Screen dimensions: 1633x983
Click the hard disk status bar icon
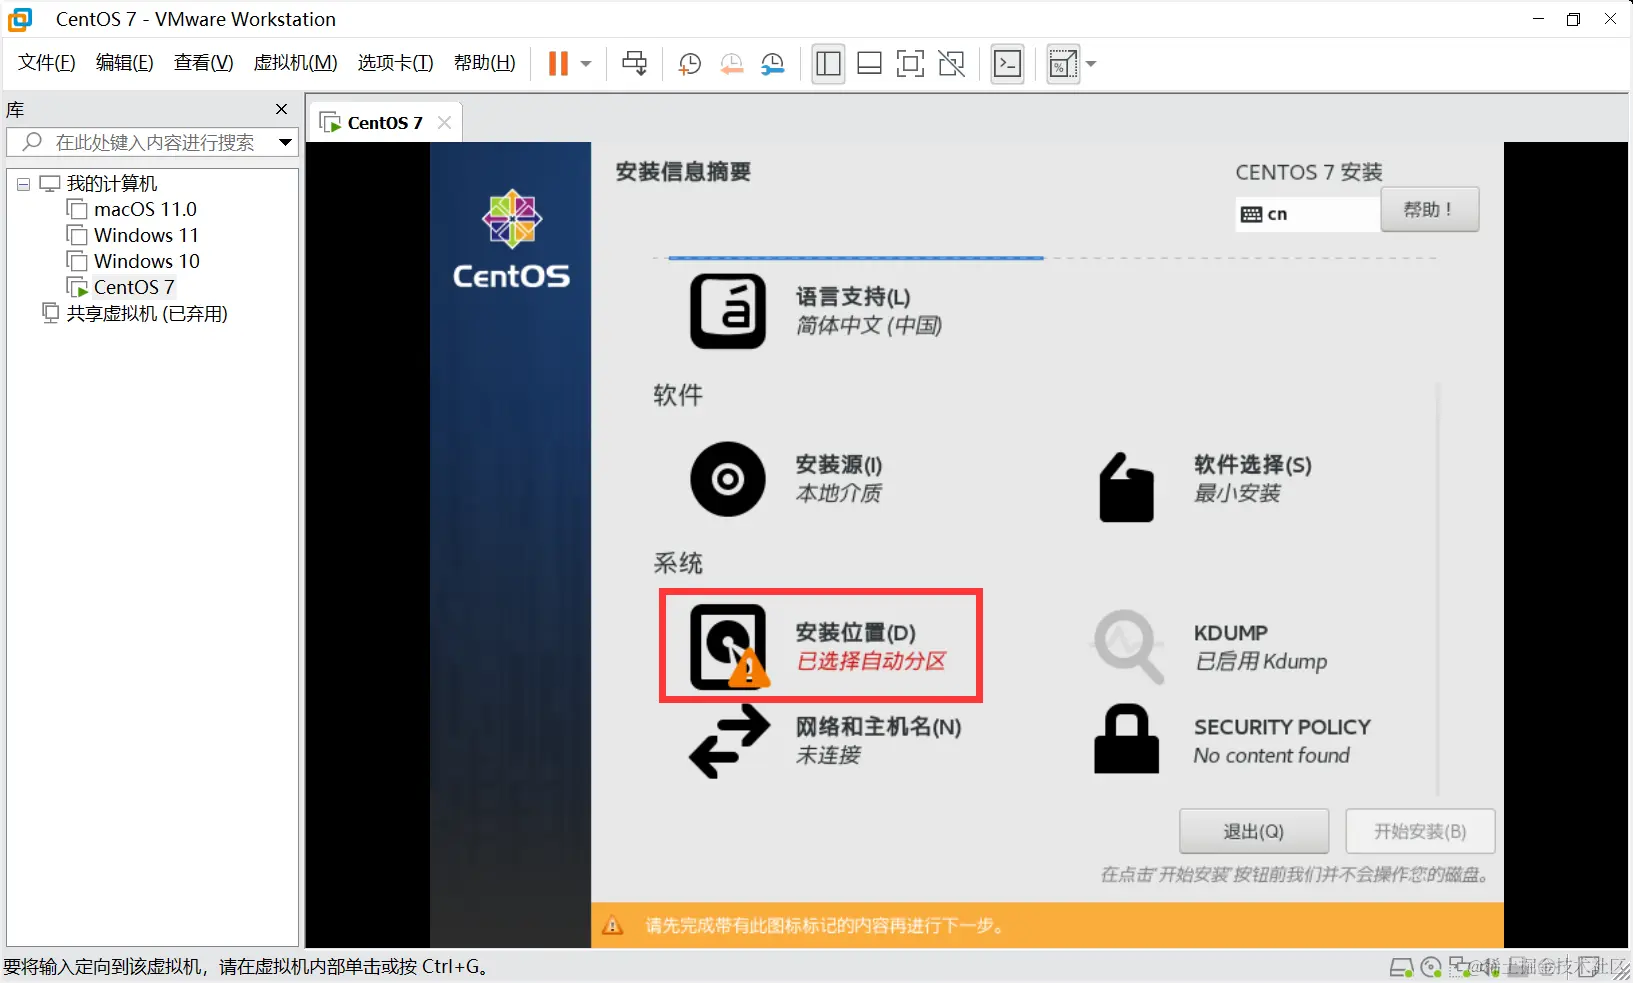point(1401,967)
